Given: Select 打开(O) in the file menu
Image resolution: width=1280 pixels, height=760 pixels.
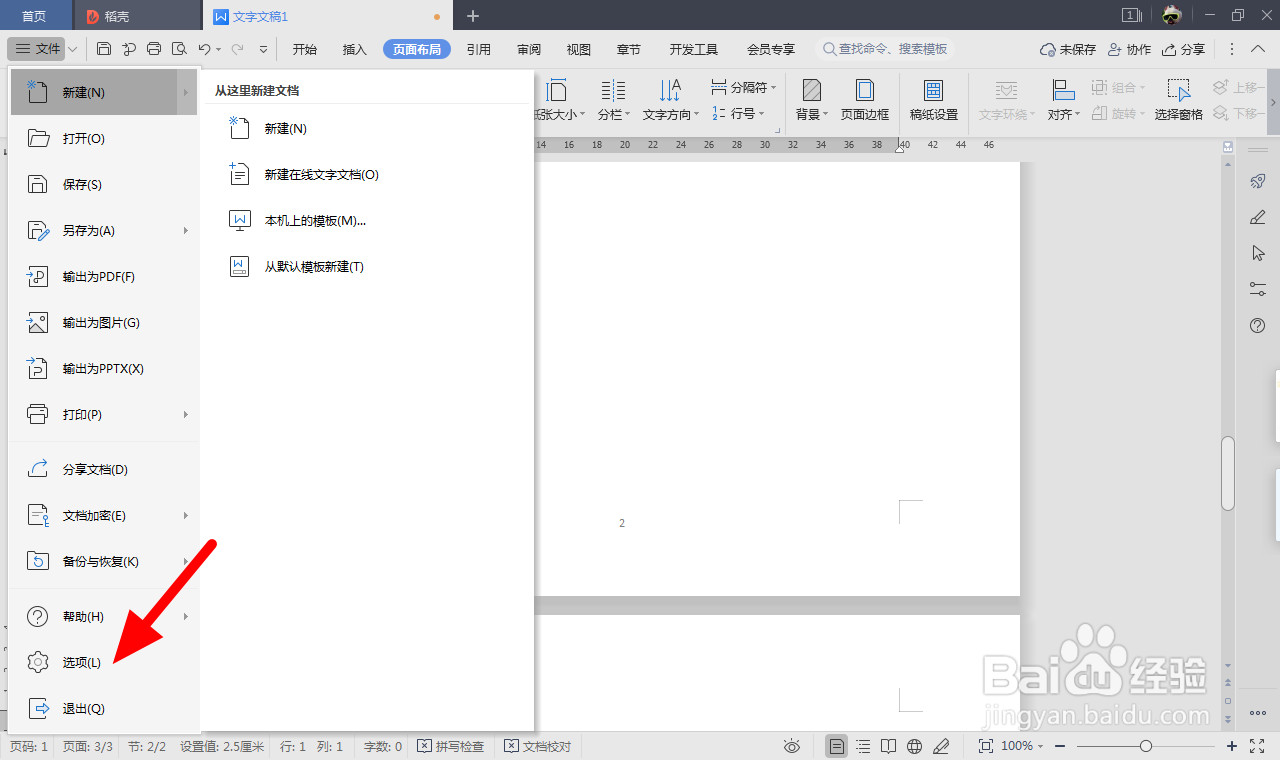Looking at the screenshot, I should tap(104, 138).
